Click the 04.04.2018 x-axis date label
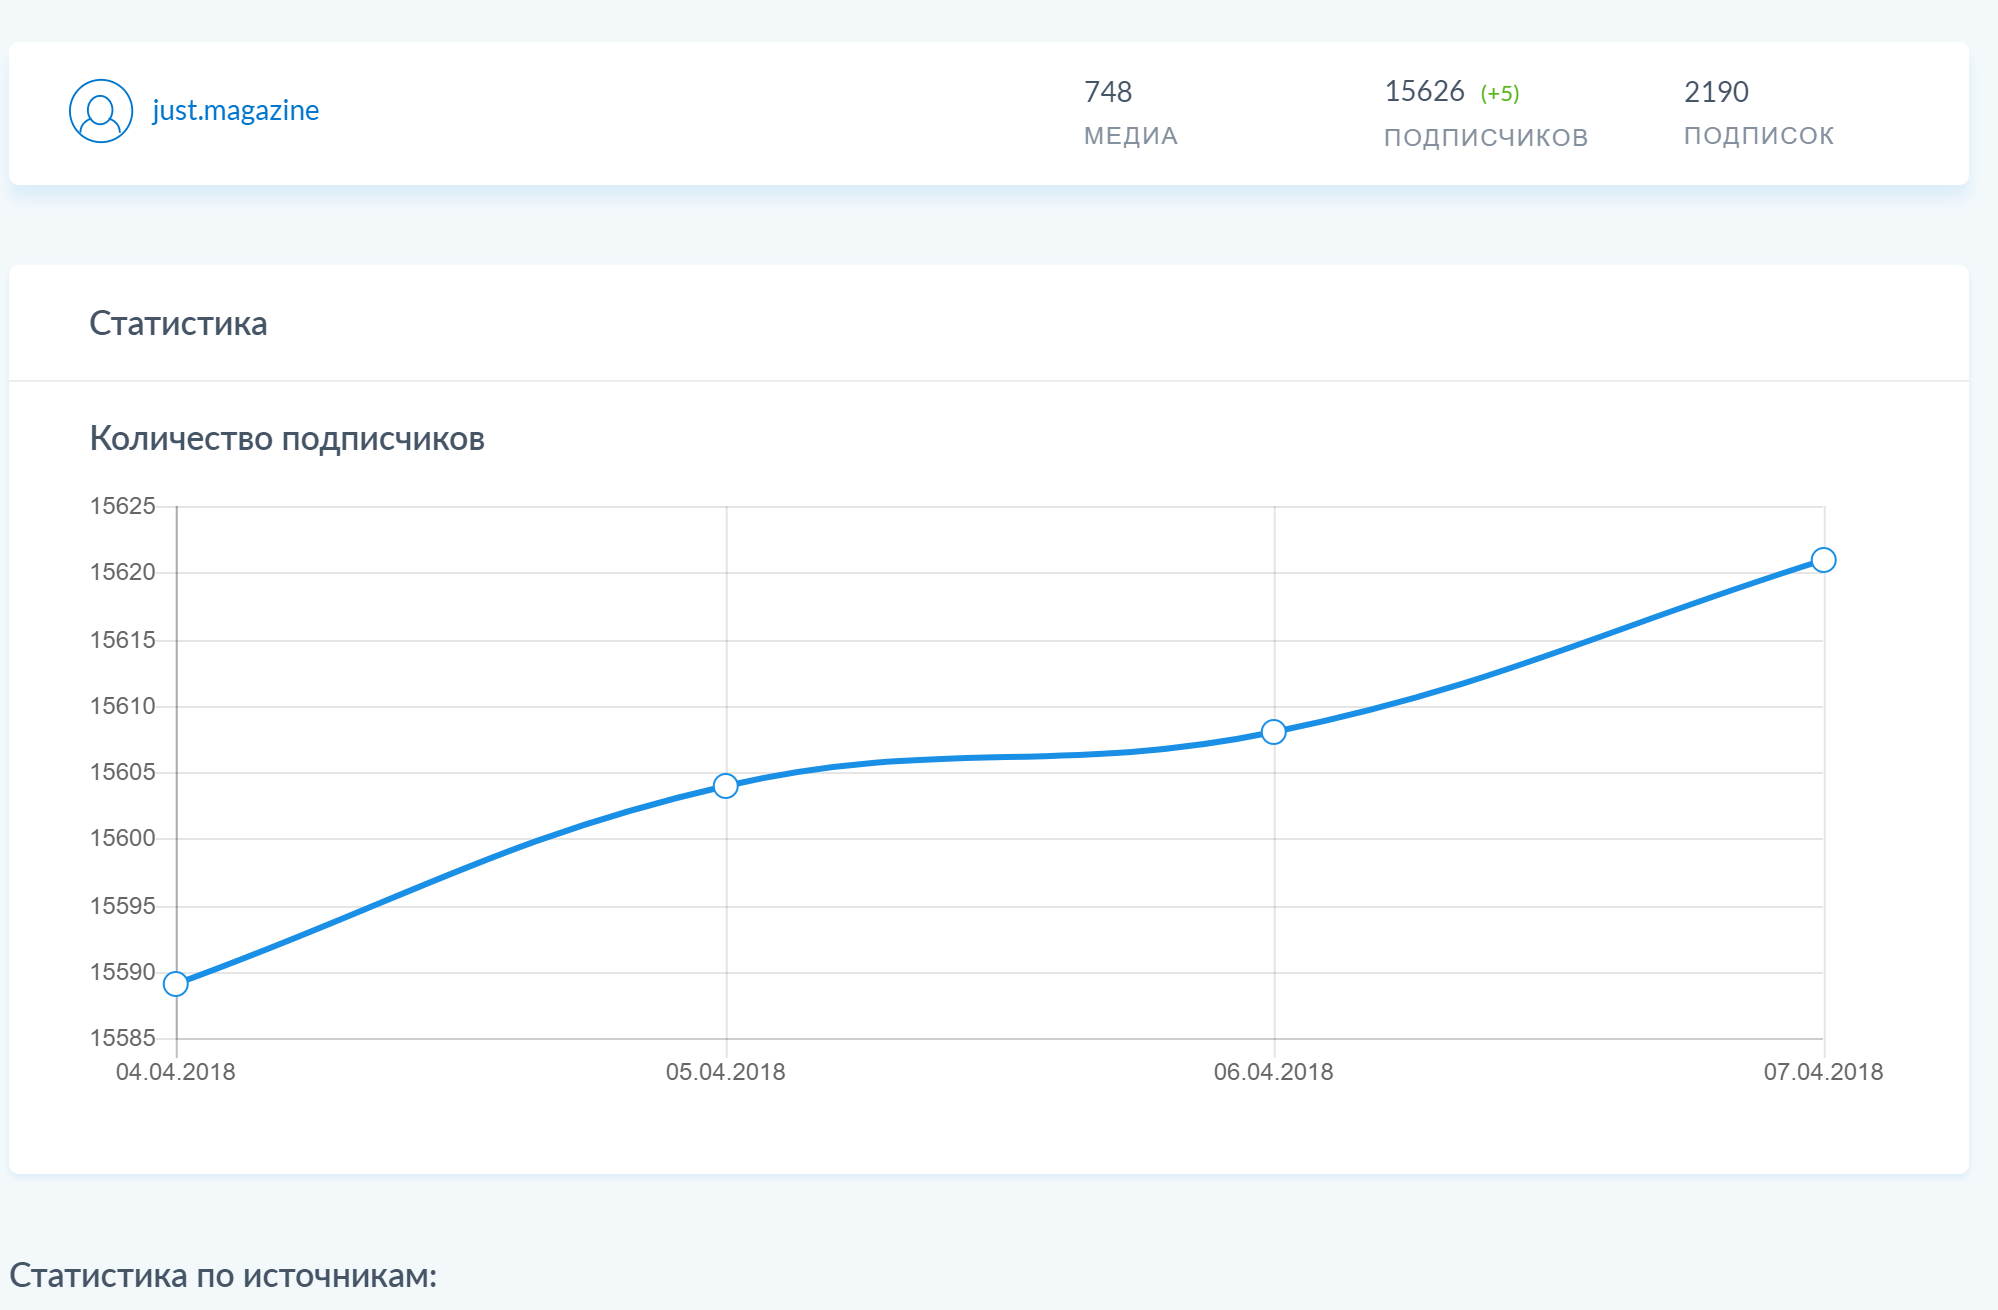 click(x=176, y=1072)
